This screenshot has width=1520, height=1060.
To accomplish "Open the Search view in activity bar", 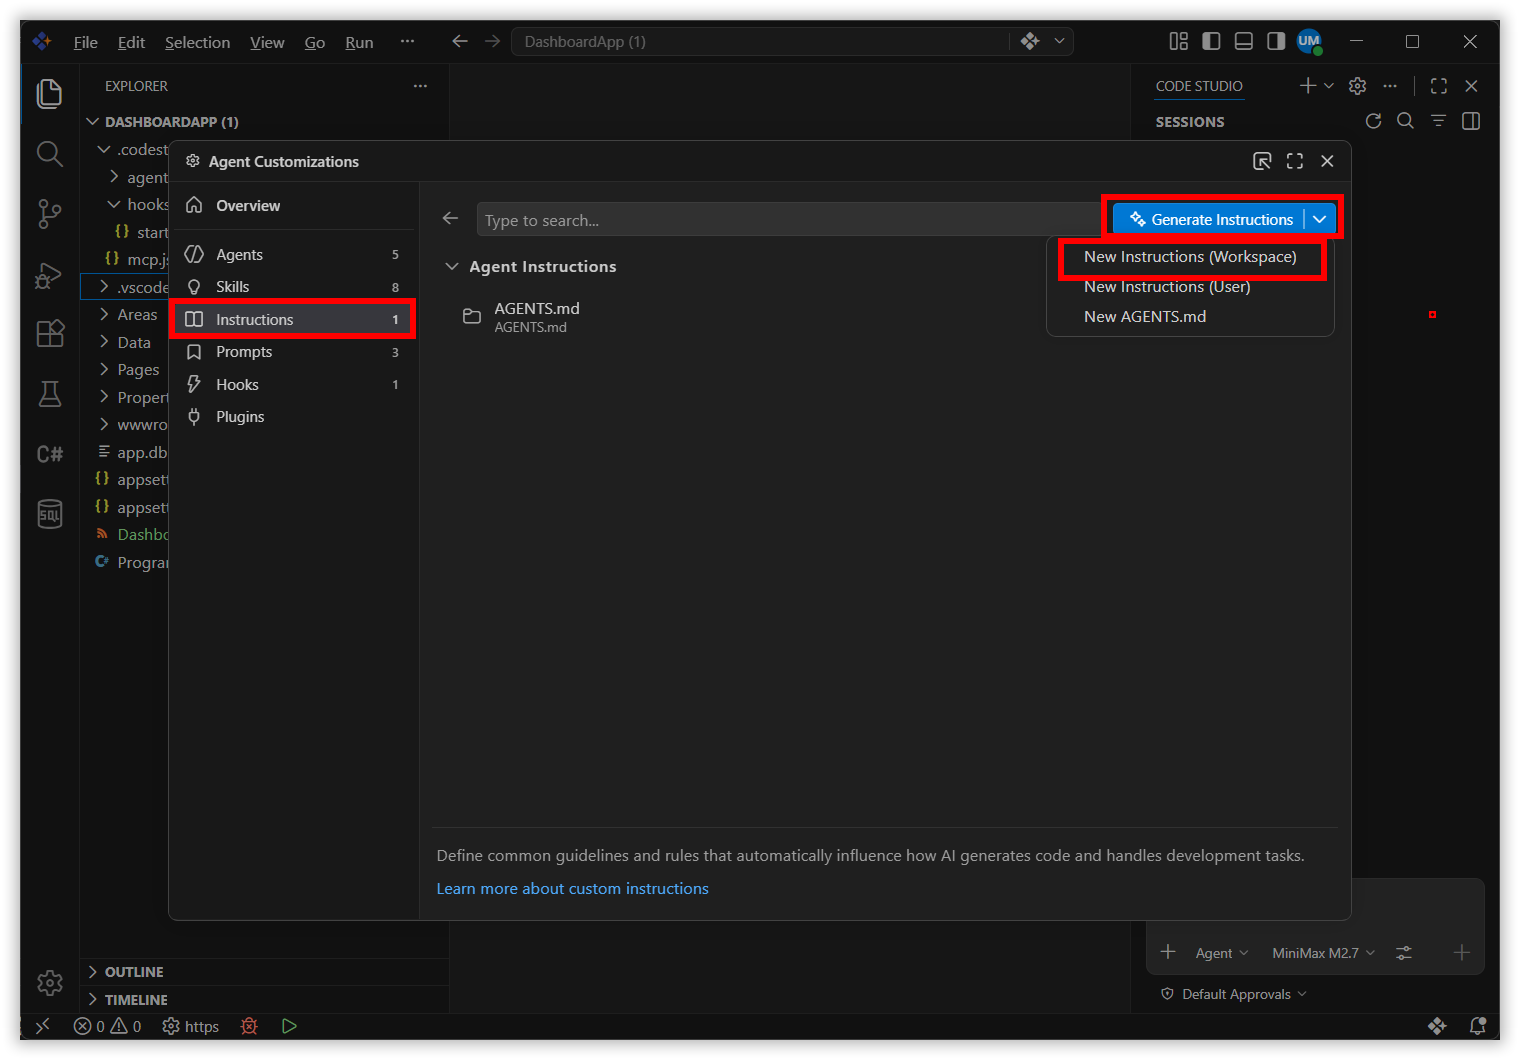I will 49,153.
